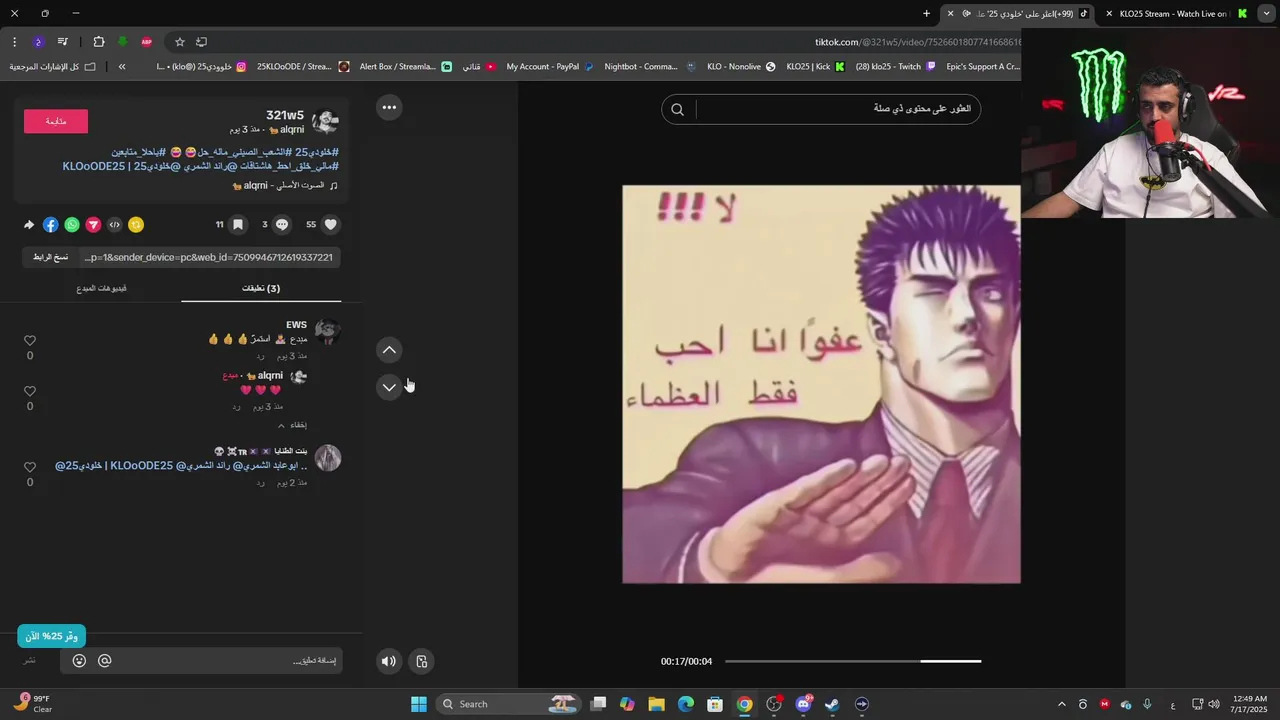This screenshot has width=1280, height=720.
Task: Click the وفّر 25% الآن promo badge
Action: point(52,636)
